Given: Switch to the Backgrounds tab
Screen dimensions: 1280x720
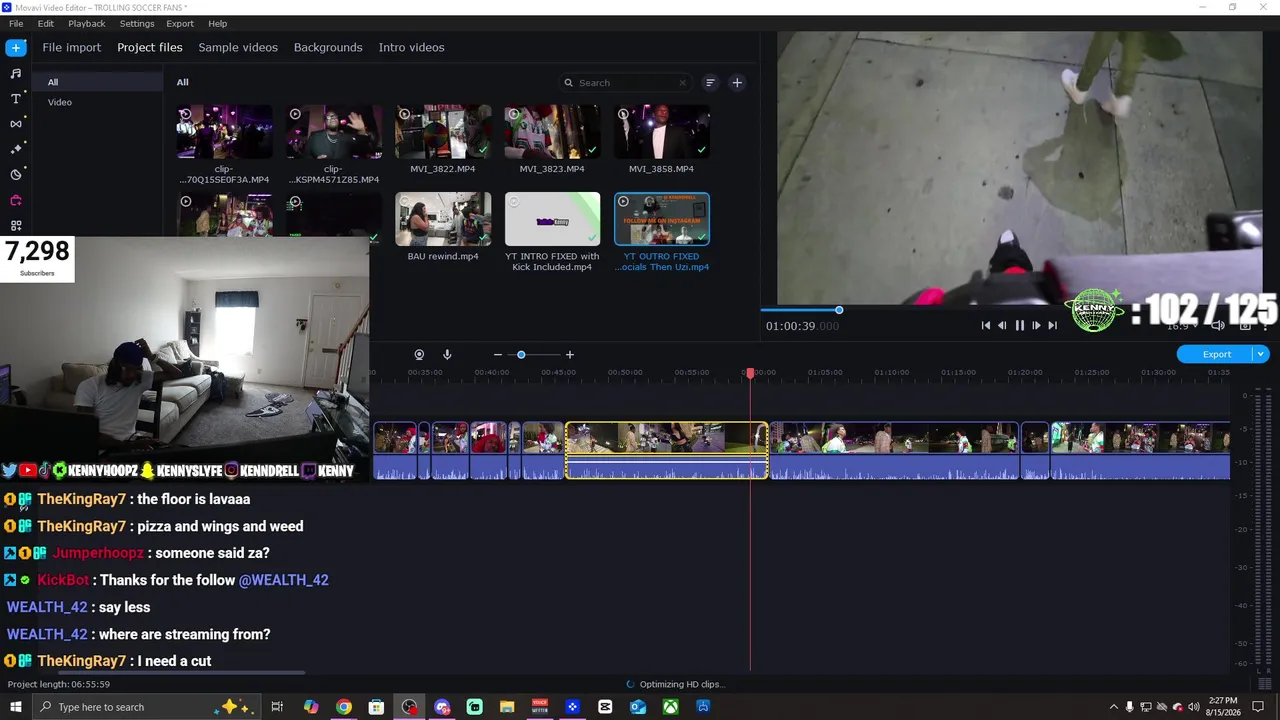Looking at the screenshot, I should [x=328, y=47].
